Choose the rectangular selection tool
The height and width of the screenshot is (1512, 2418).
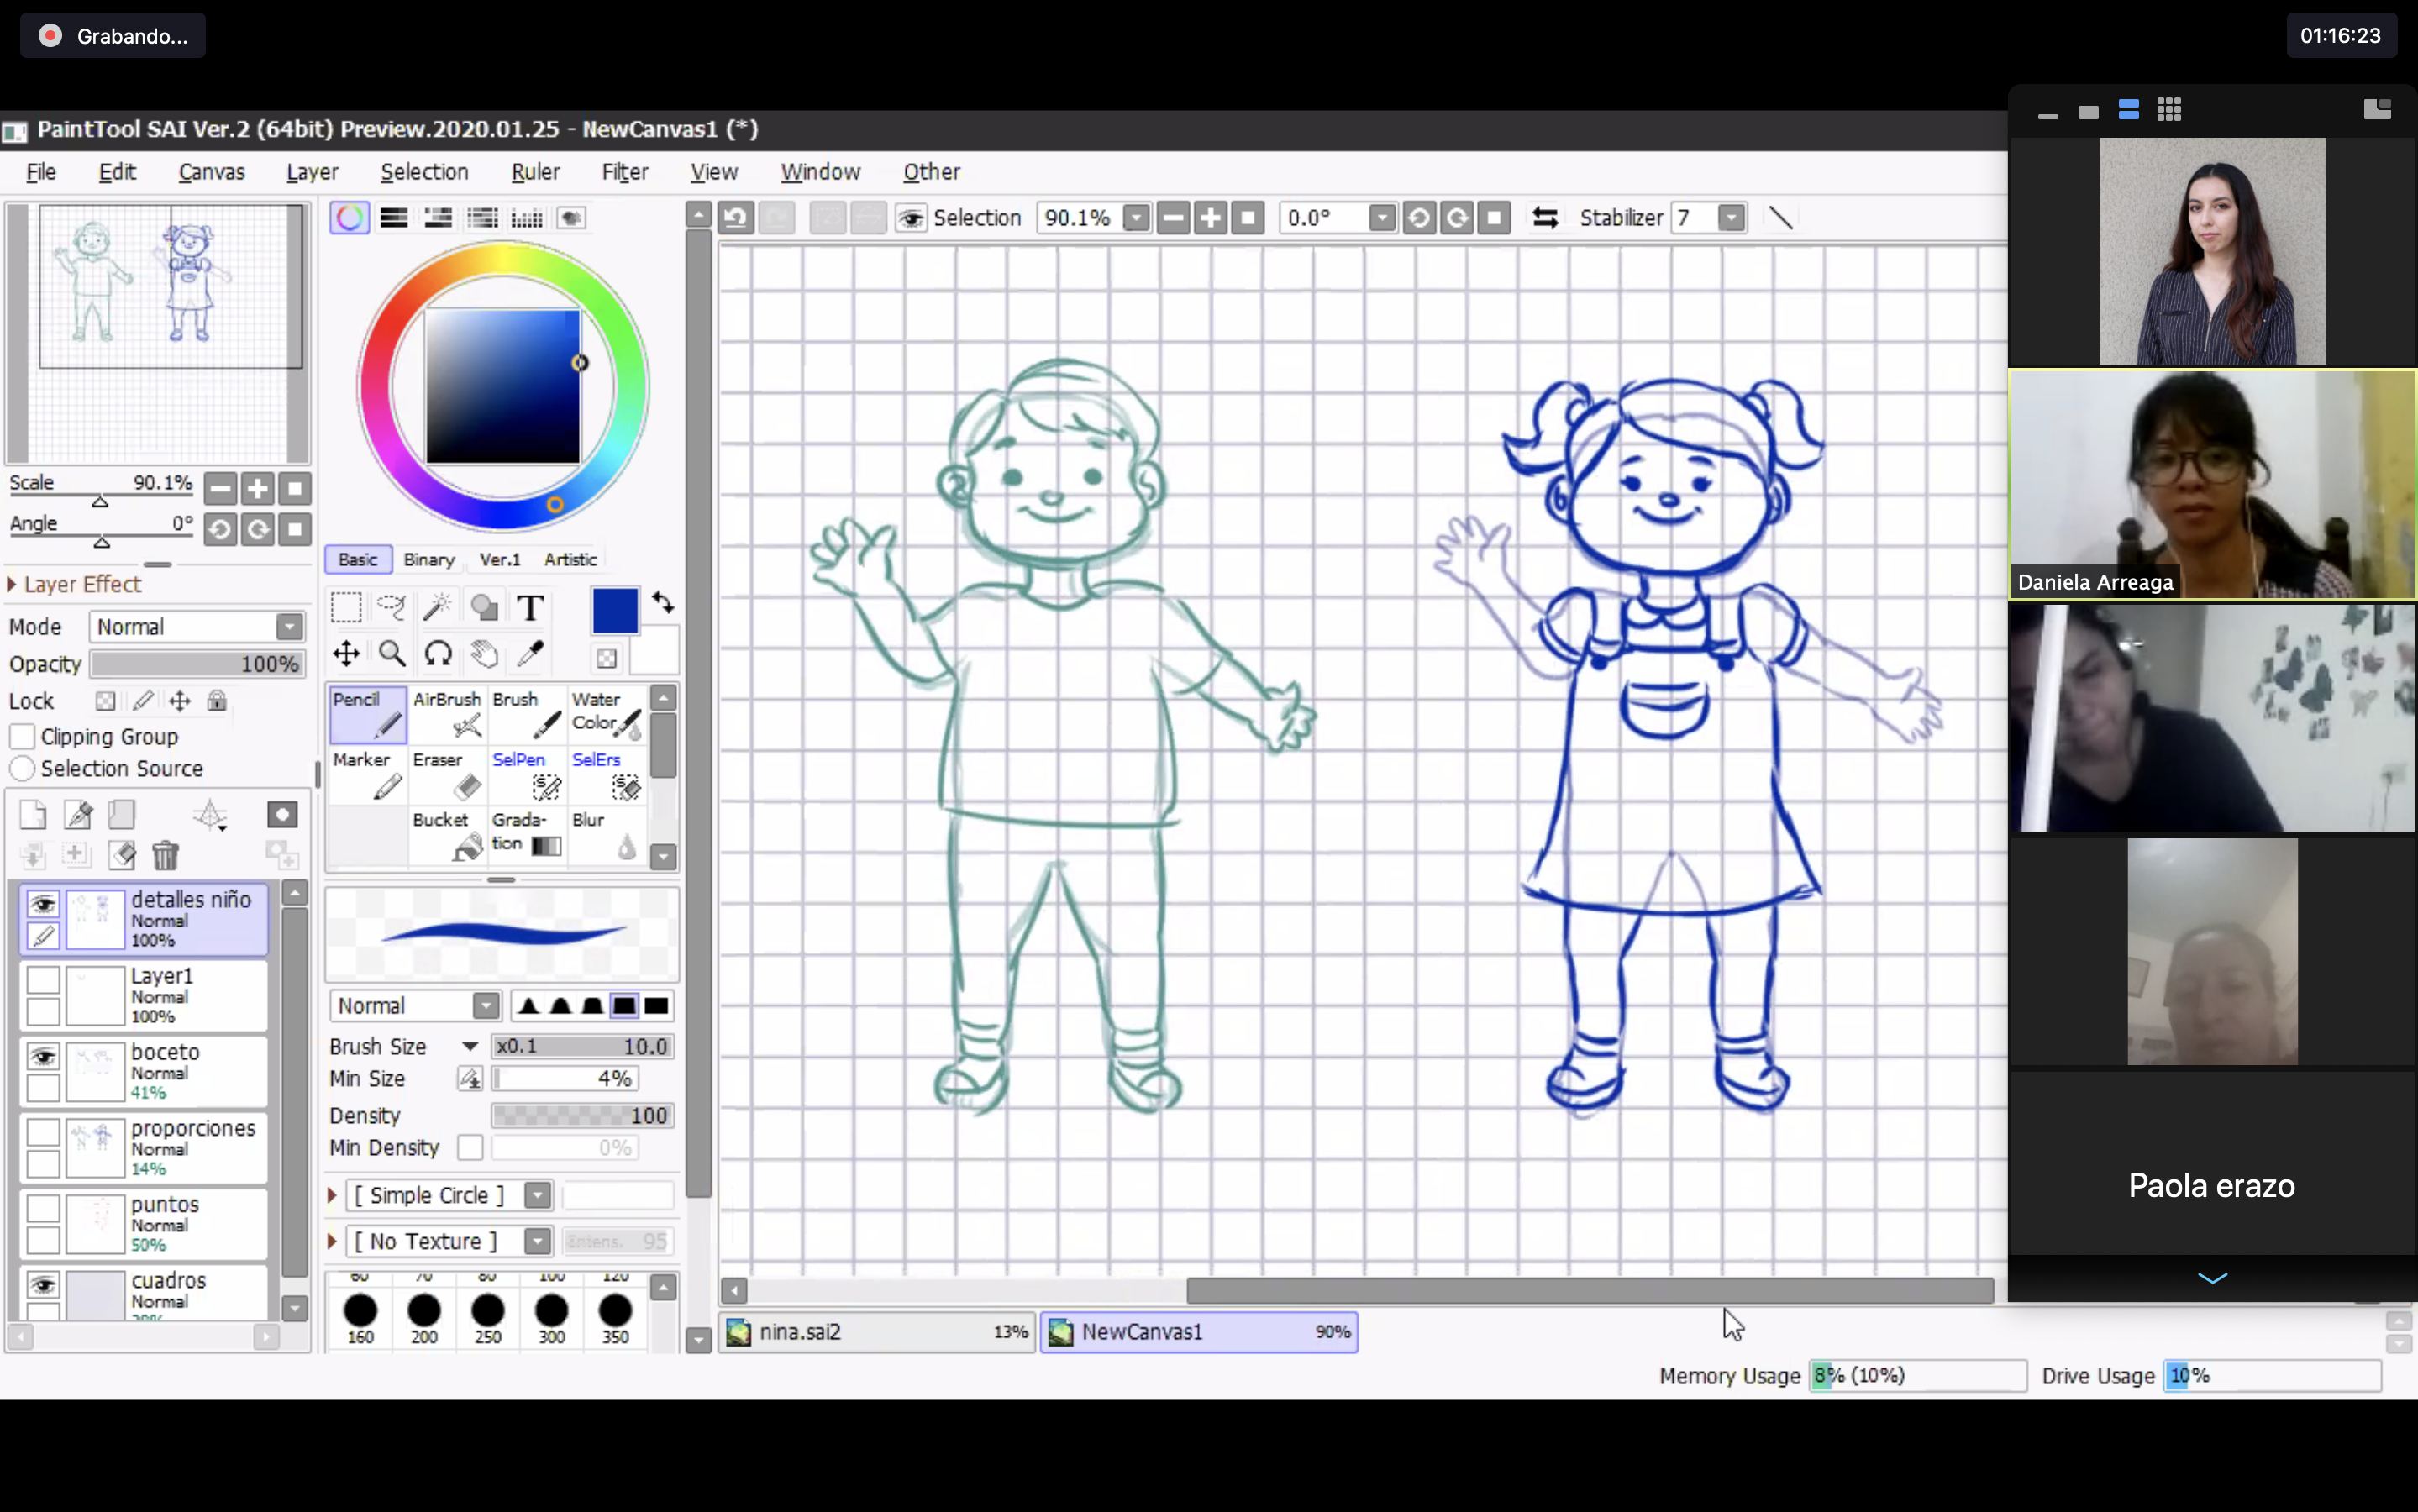point(346,607)
